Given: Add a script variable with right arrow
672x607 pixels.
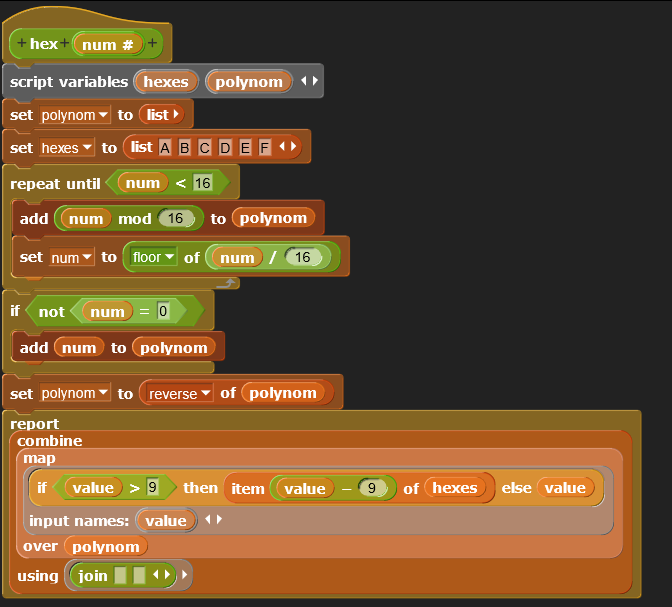Looking at the screenshot, I should (x=316, y=81).
